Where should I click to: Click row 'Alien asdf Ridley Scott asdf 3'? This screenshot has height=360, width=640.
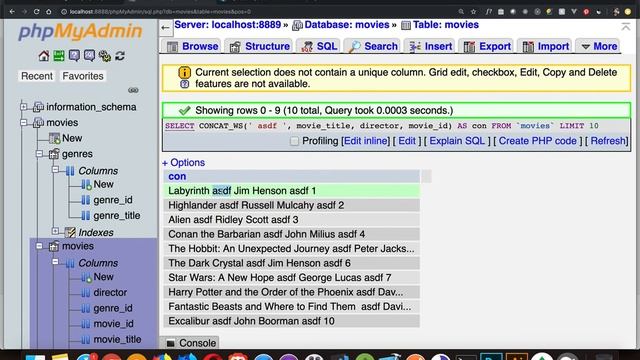click(291, 220)
